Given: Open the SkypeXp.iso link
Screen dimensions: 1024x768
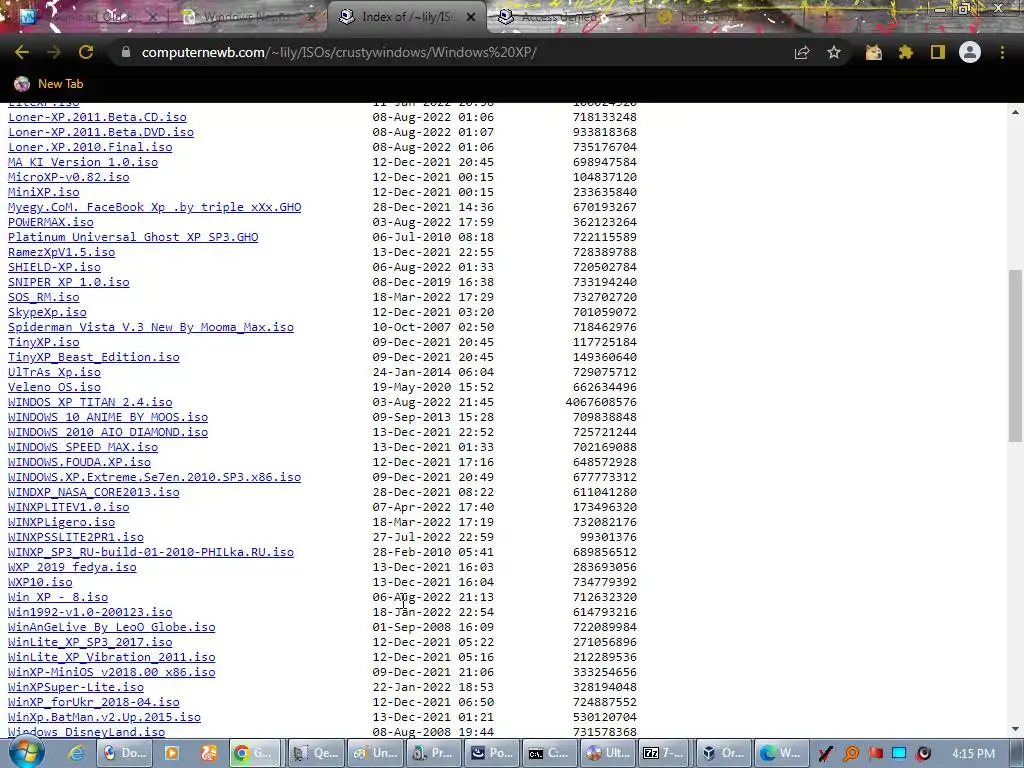Looking at the screenshot, I should 47,312.
